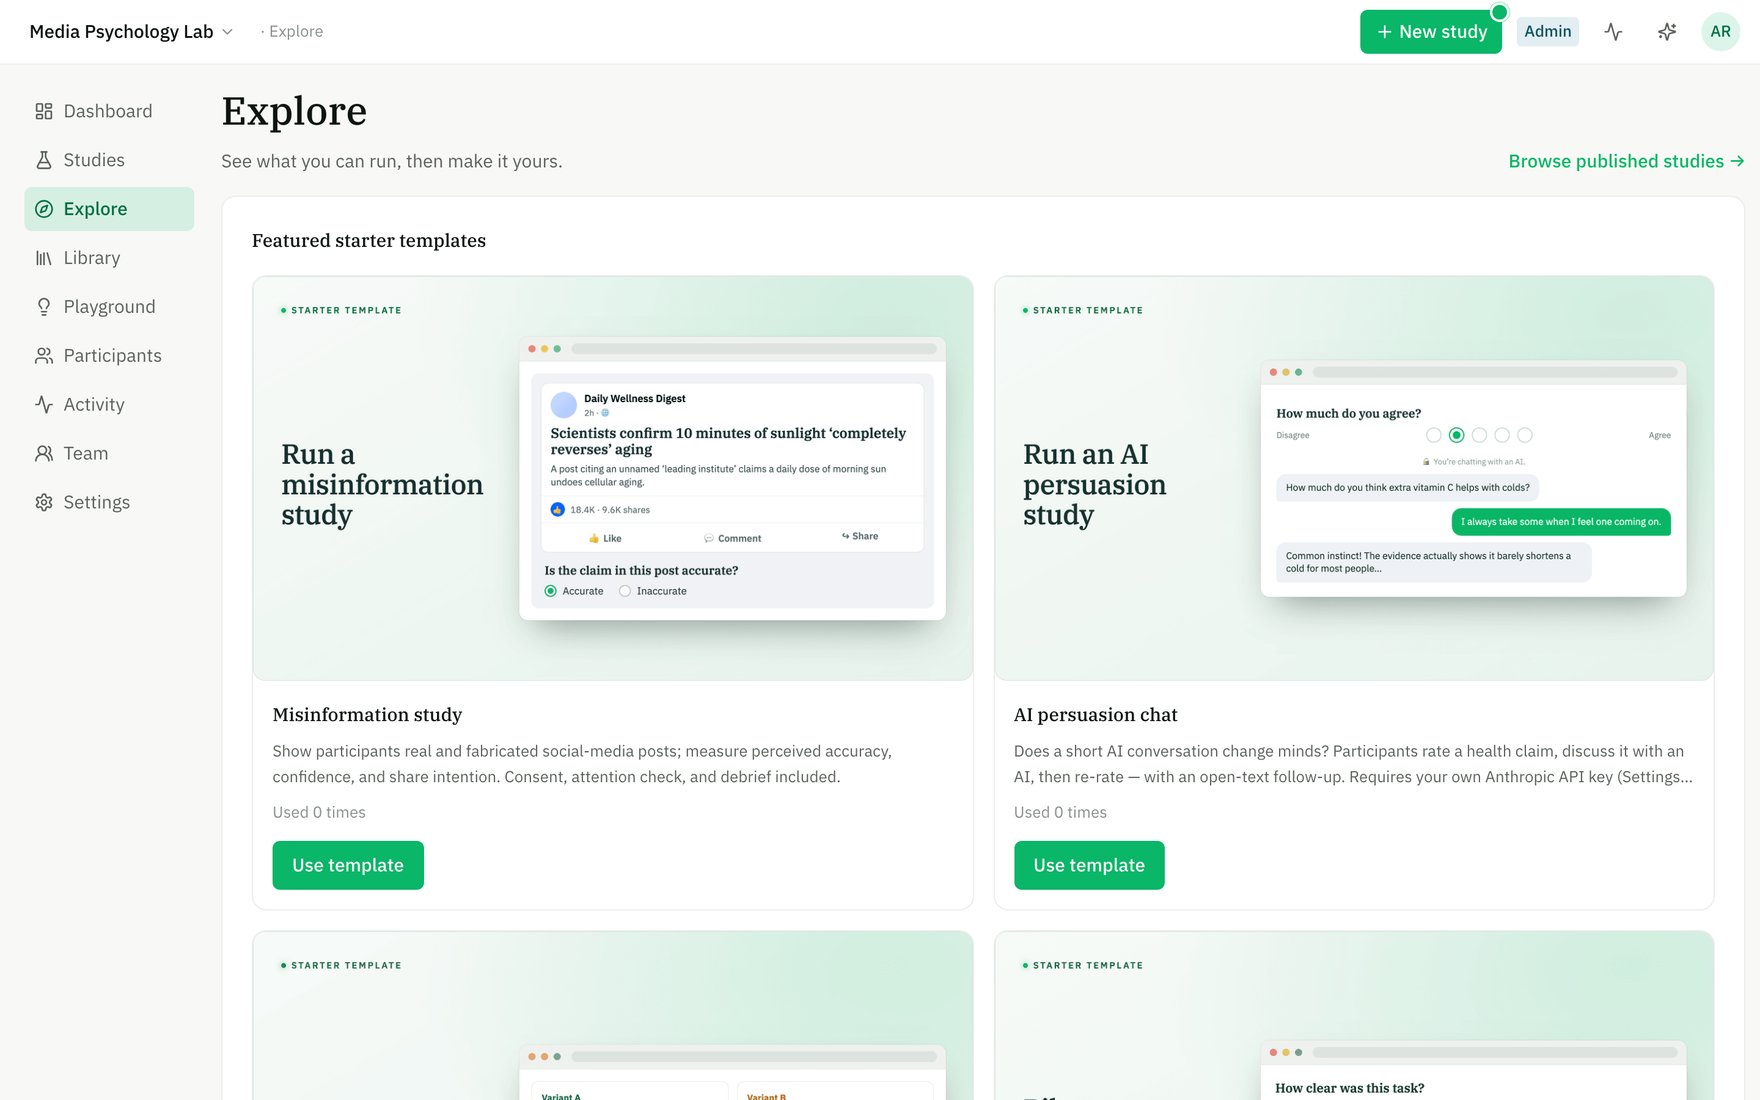Click 'Used 0 times' under AI persuasion chat

pos(1060,813)
